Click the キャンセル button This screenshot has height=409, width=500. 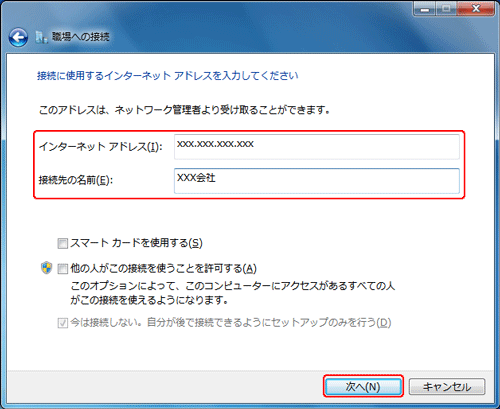coord(447,387)
